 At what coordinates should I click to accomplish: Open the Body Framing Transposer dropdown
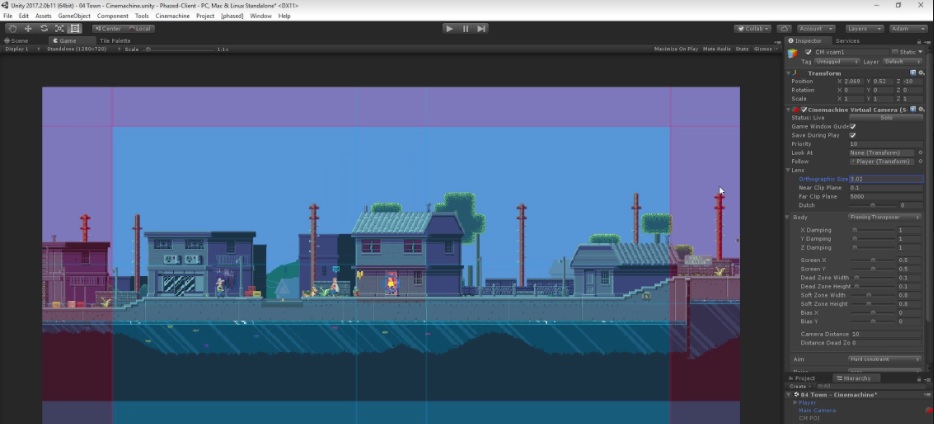click(x=885, y=217)
